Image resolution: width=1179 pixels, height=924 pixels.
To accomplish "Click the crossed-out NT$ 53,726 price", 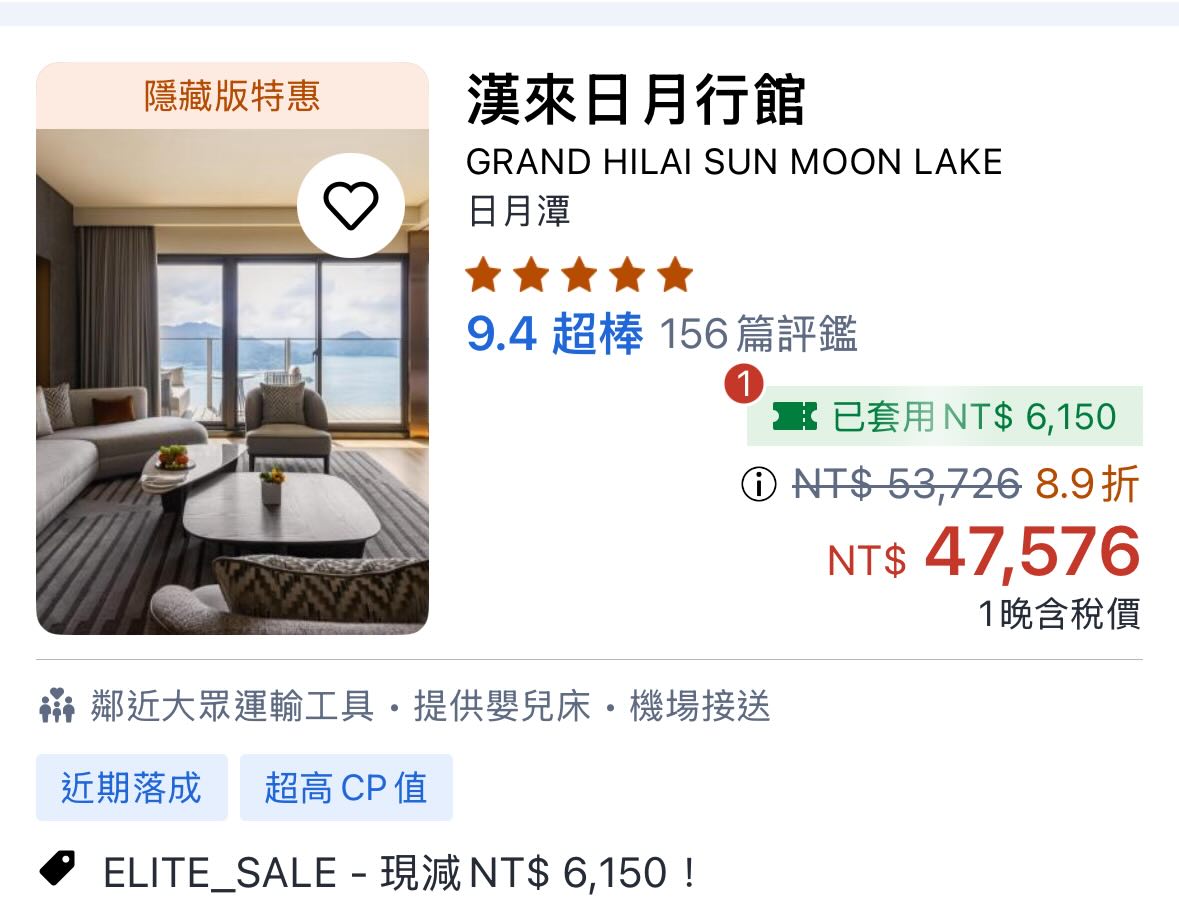I will point(906,485).
